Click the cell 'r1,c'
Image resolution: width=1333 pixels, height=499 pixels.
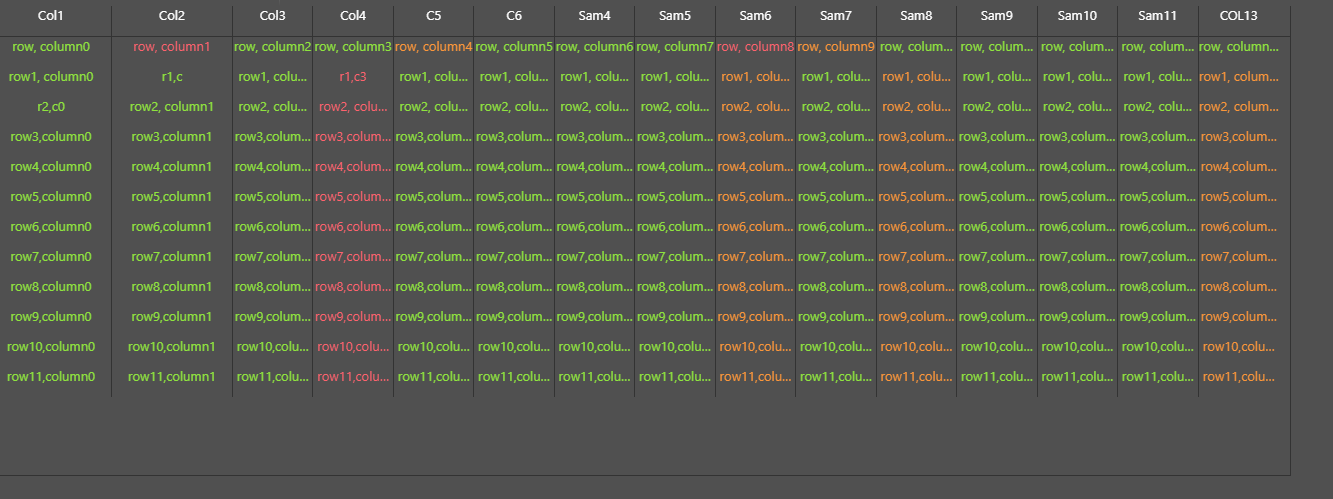click(172, 77)
